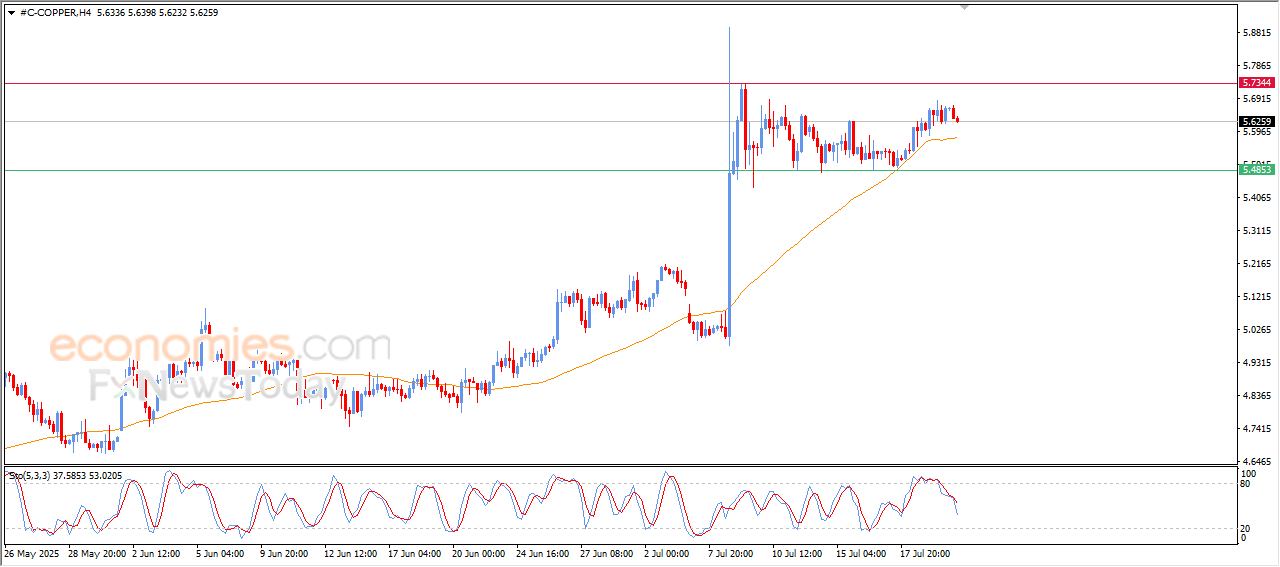Click the #C-COPPER,H4 chart title
1280x567 pixels.
point(55,12)
